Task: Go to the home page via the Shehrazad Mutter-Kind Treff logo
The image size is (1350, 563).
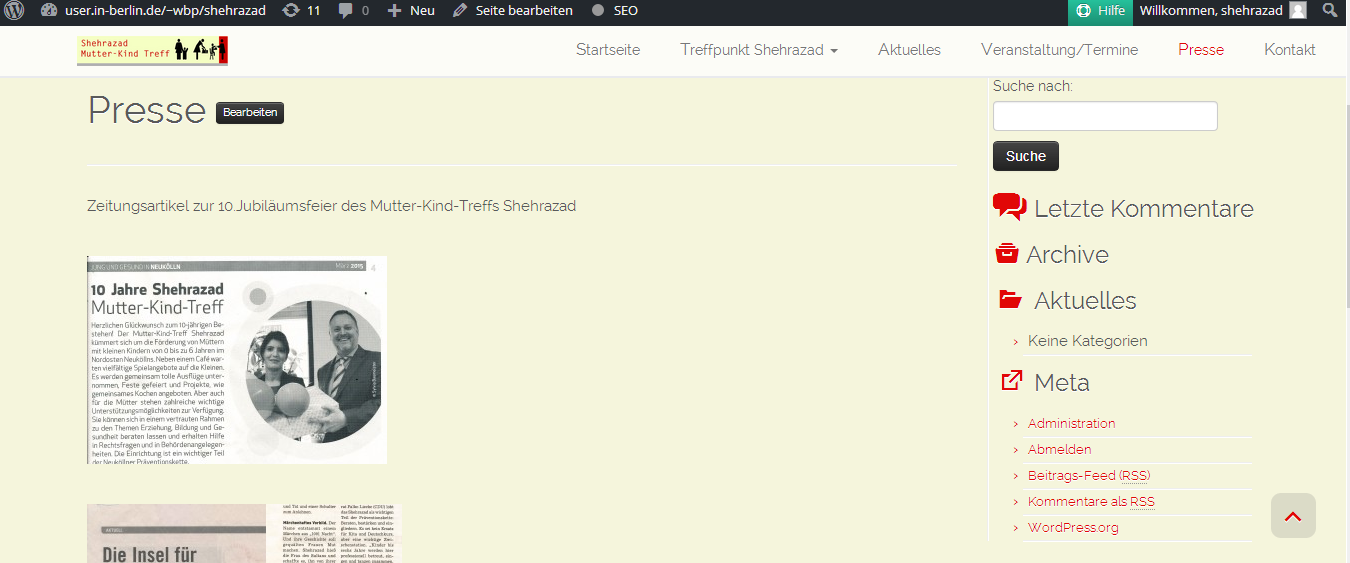Action: 152,50
